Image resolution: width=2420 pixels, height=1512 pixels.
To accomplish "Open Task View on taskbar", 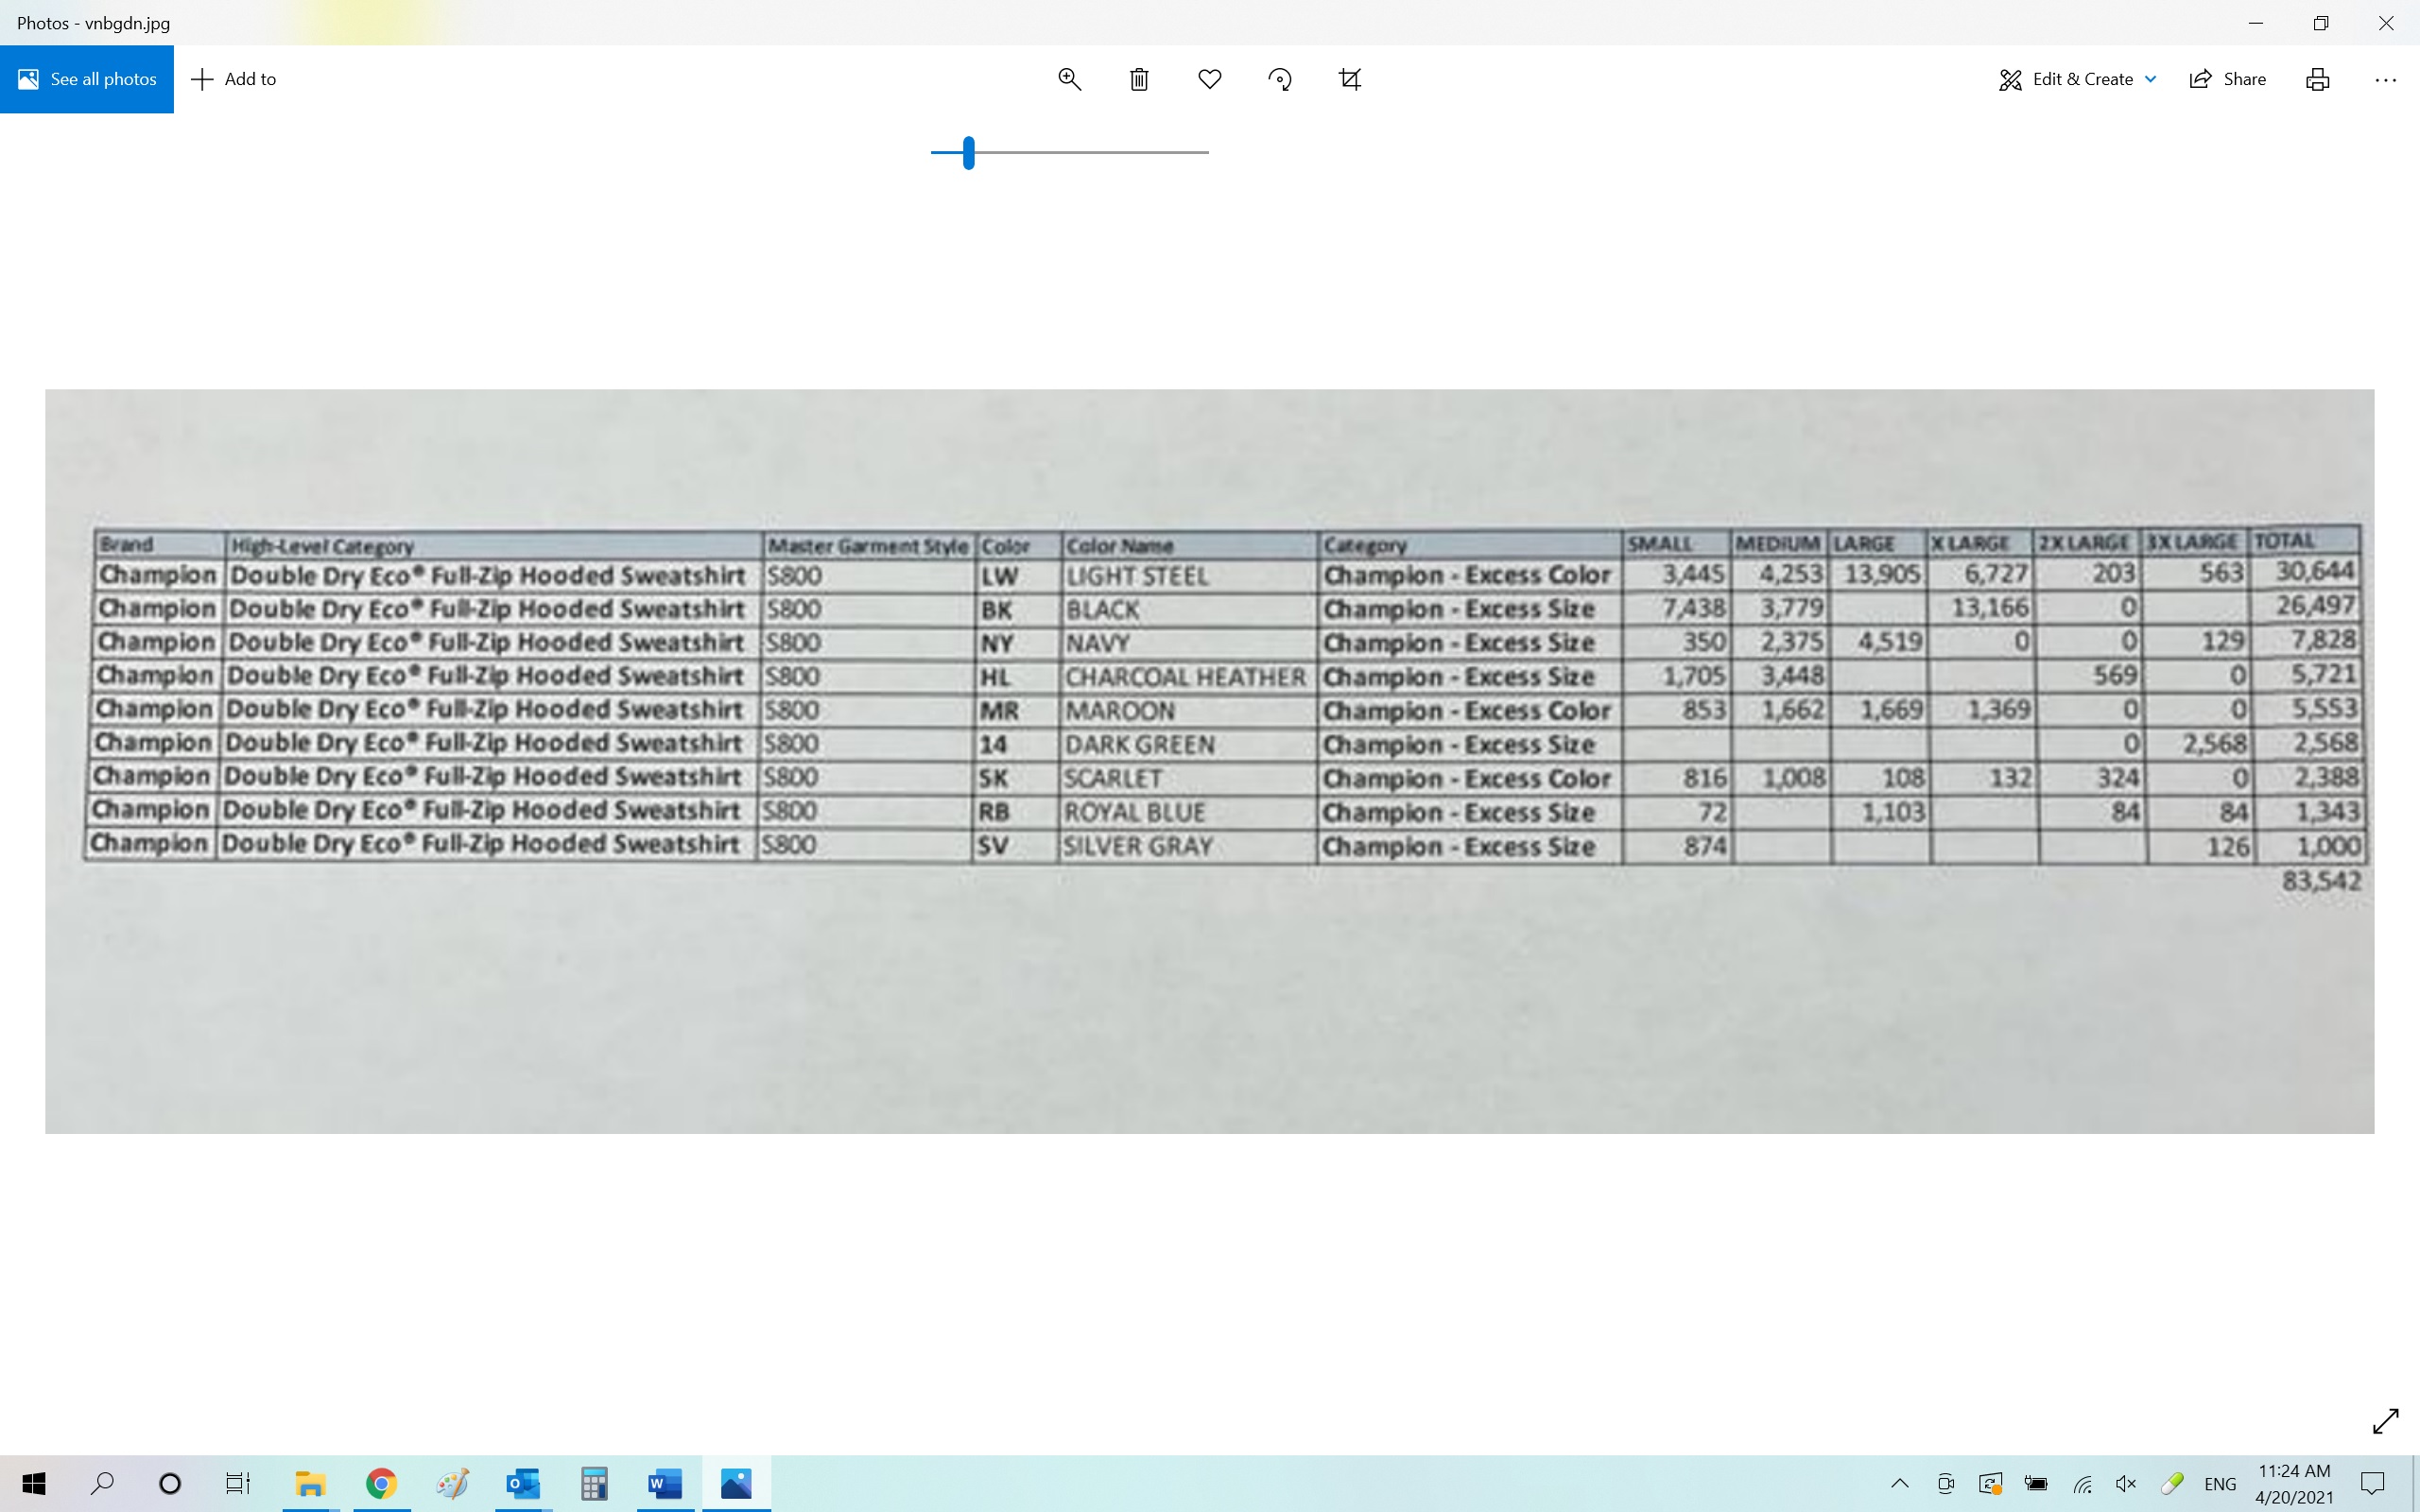I will pyautogui.click(x=237, y=1484).
